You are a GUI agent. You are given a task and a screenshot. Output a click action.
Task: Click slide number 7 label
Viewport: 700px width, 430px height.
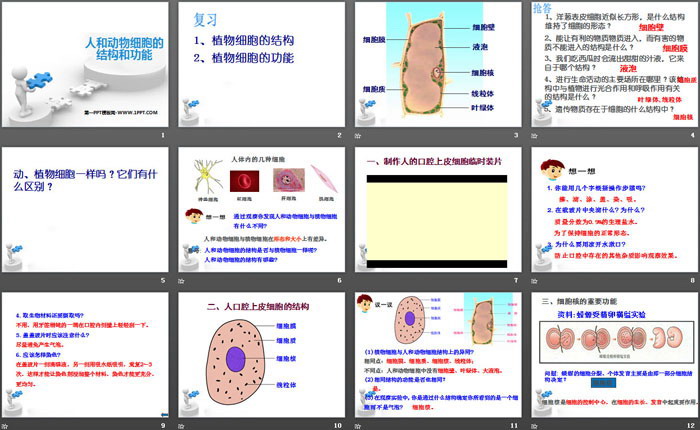pyautogui.click(x=516, y=280)
